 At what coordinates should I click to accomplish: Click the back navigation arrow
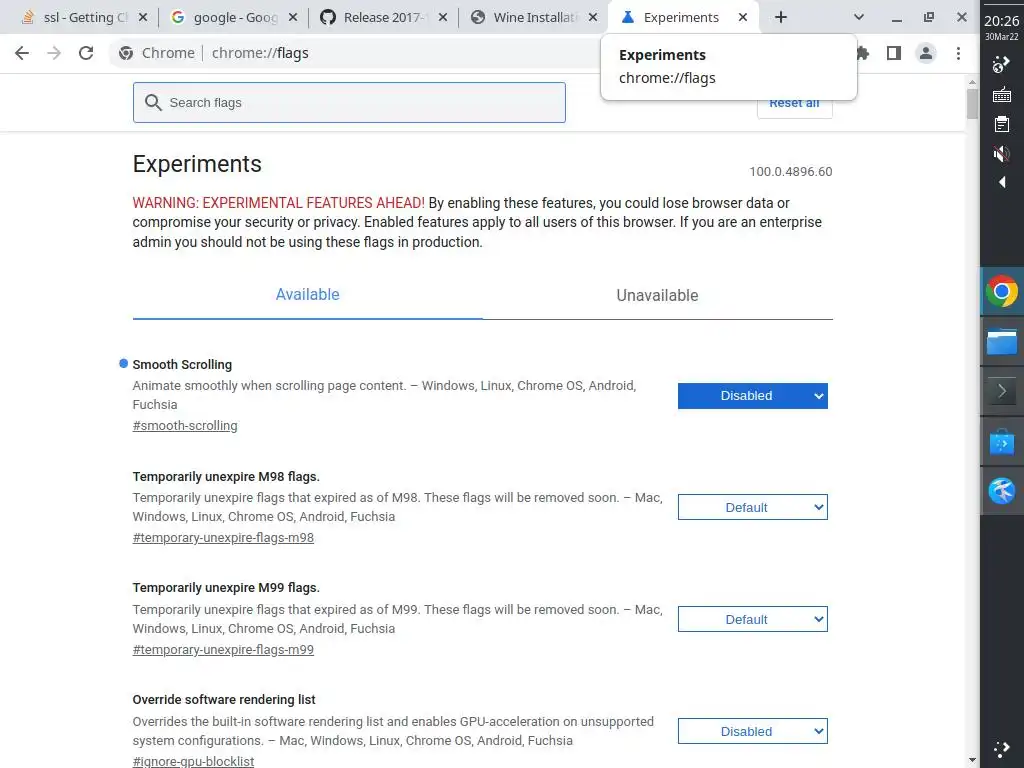pos(22,53)
